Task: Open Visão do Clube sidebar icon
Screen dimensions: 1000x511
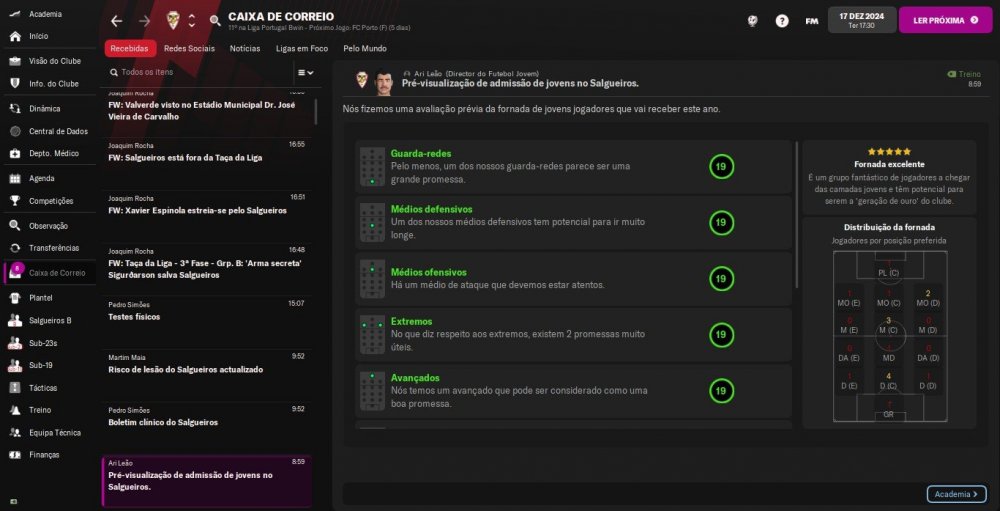Action: (16, 61)
